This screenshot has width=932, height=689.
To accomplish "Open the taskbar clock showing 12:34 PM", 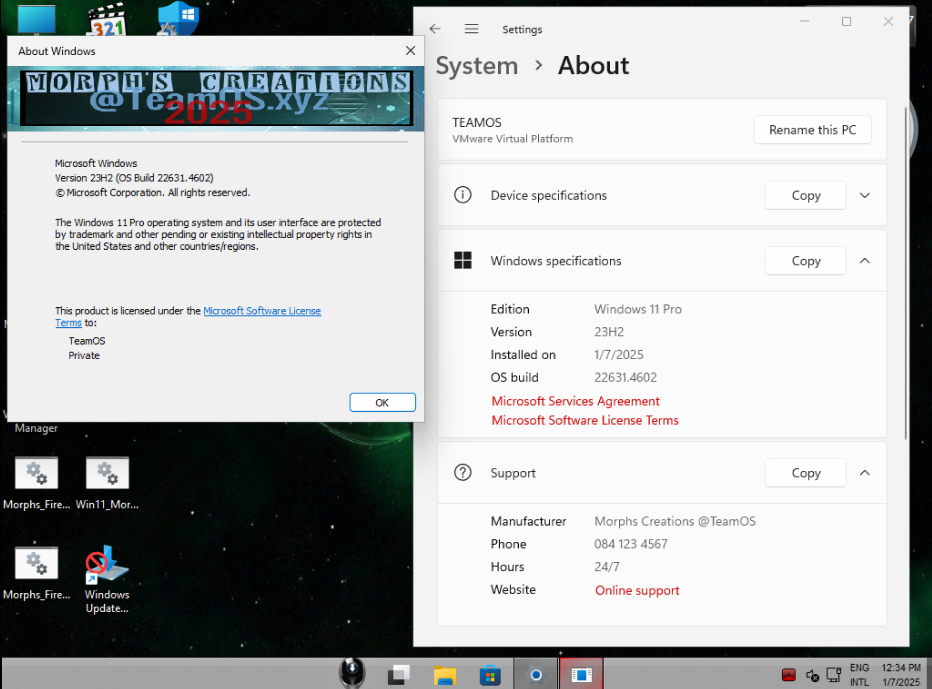I will point(901,675).
